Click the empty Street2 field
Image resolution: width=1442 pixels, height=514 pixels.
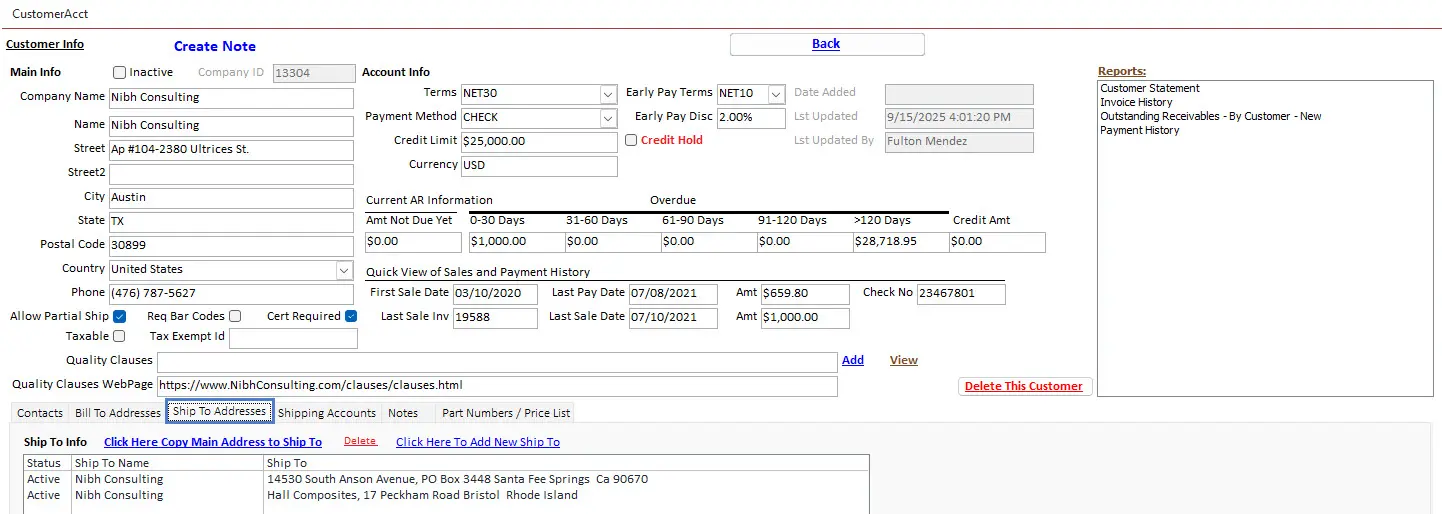[231, 174]
